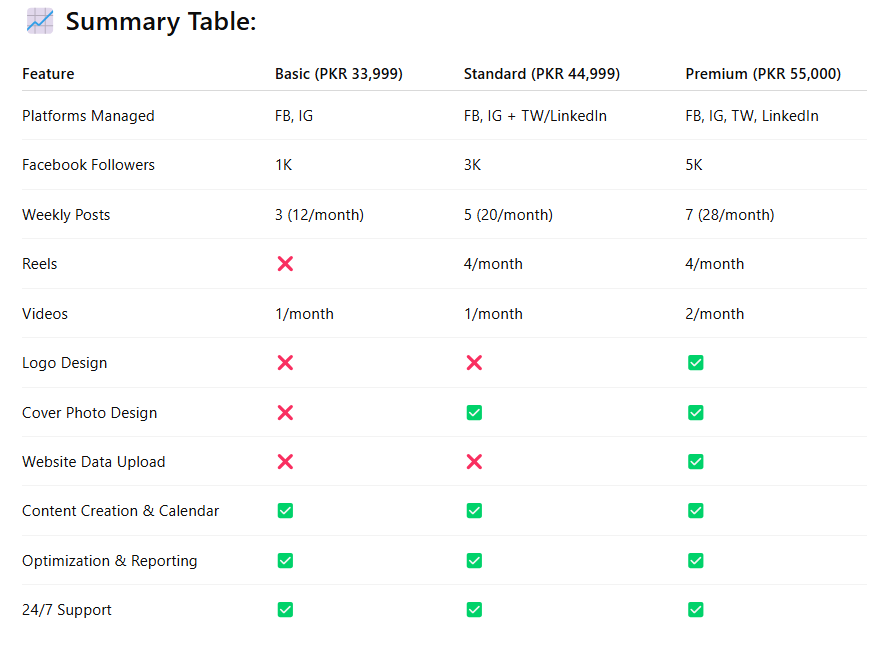
Task: Click the green check for Premium Website Data Upload
Action: [696, 461]
